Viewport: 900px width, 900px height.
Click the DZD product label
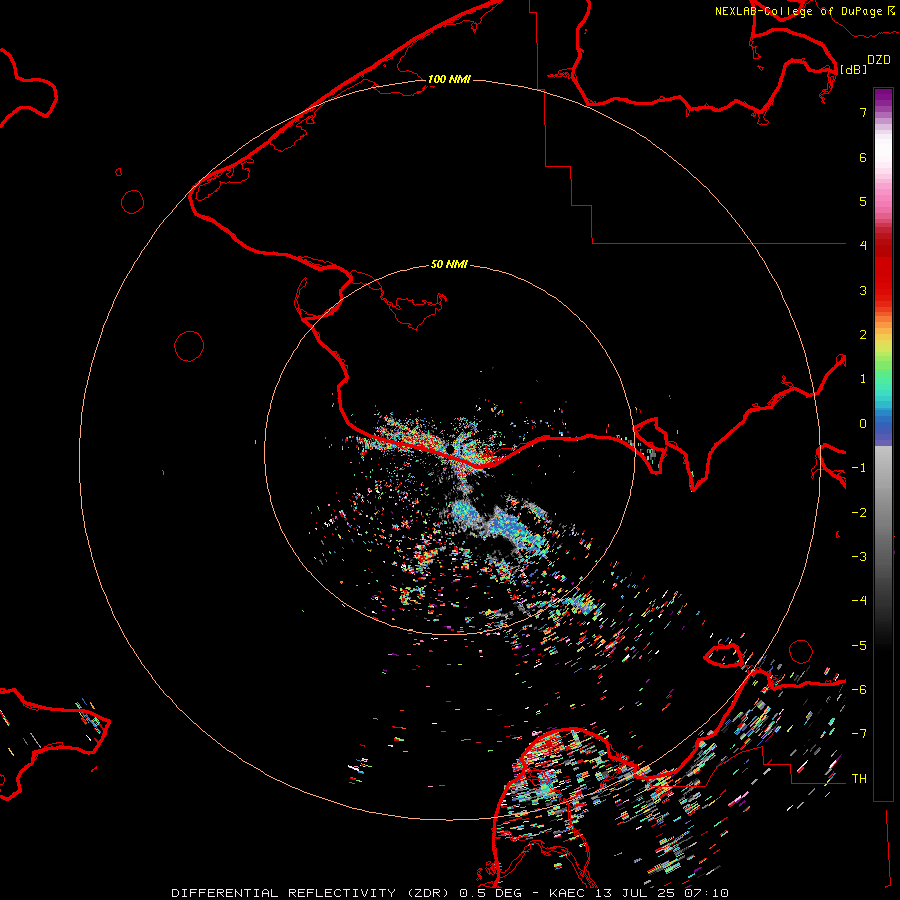[879, 60]
